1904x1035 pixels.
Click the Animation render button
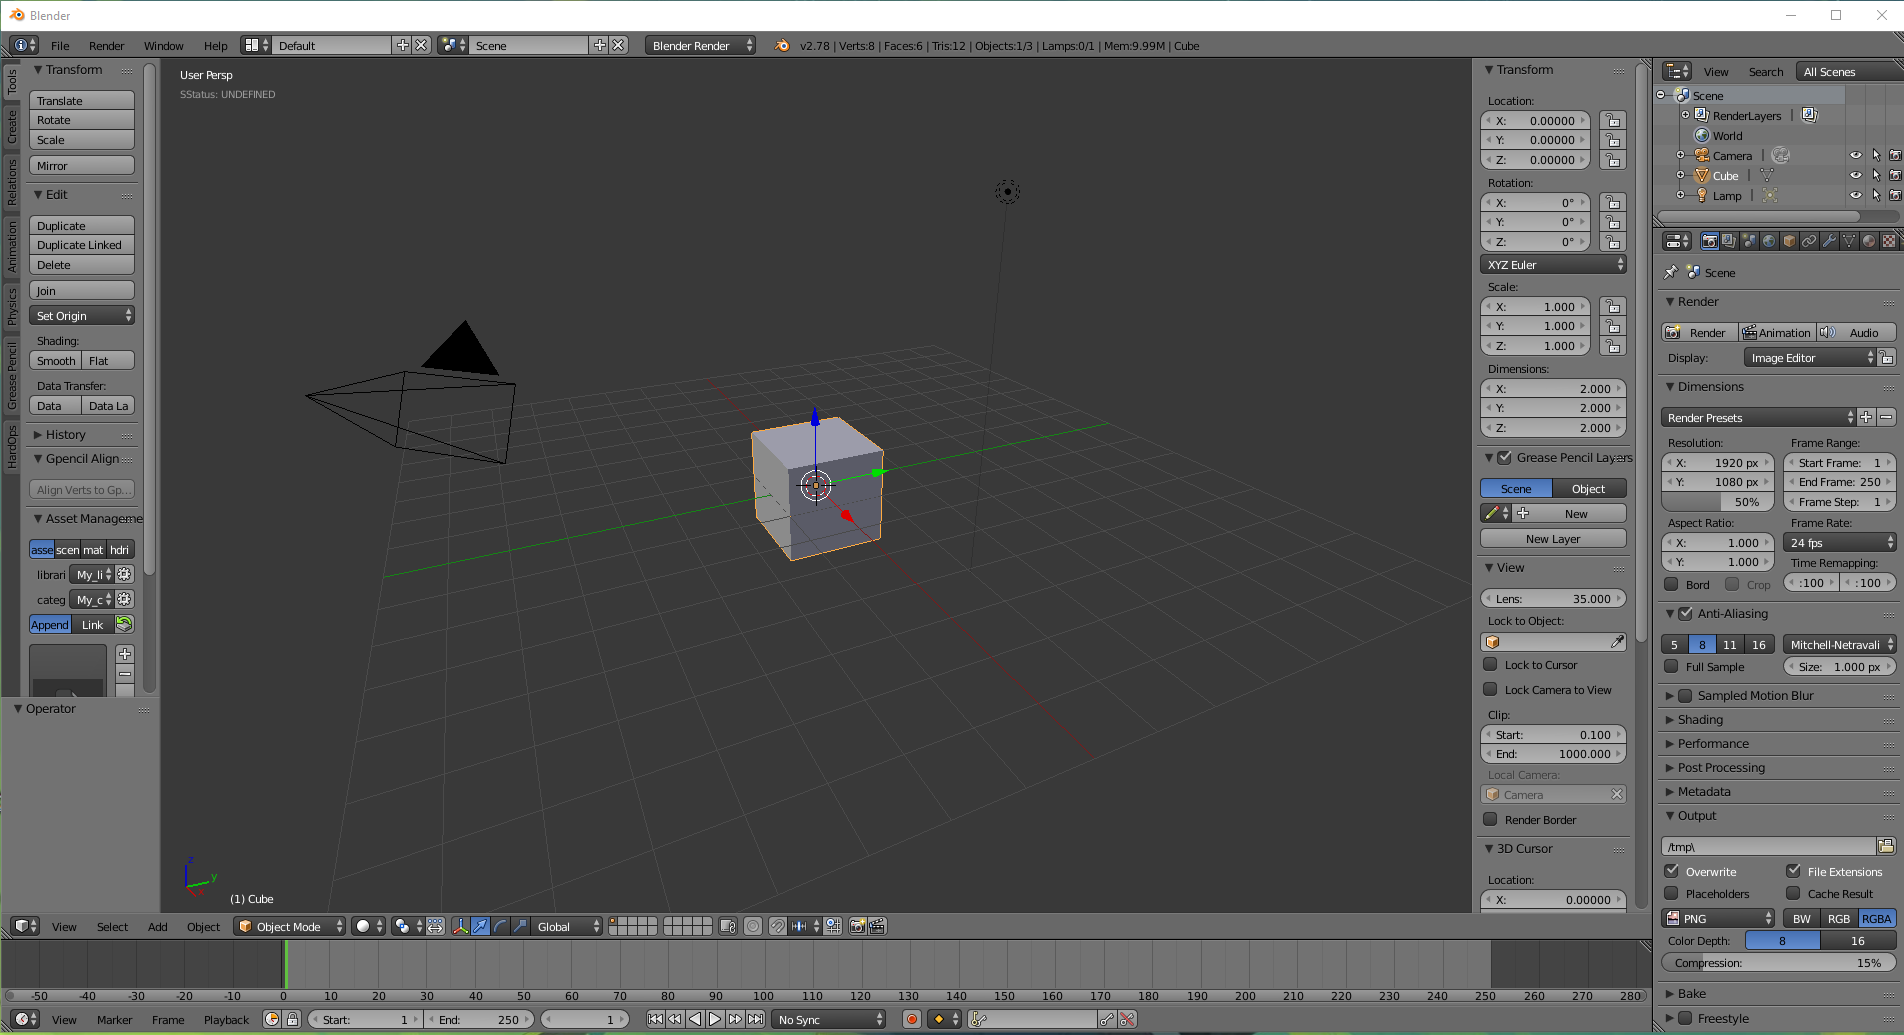[1776, 332]
